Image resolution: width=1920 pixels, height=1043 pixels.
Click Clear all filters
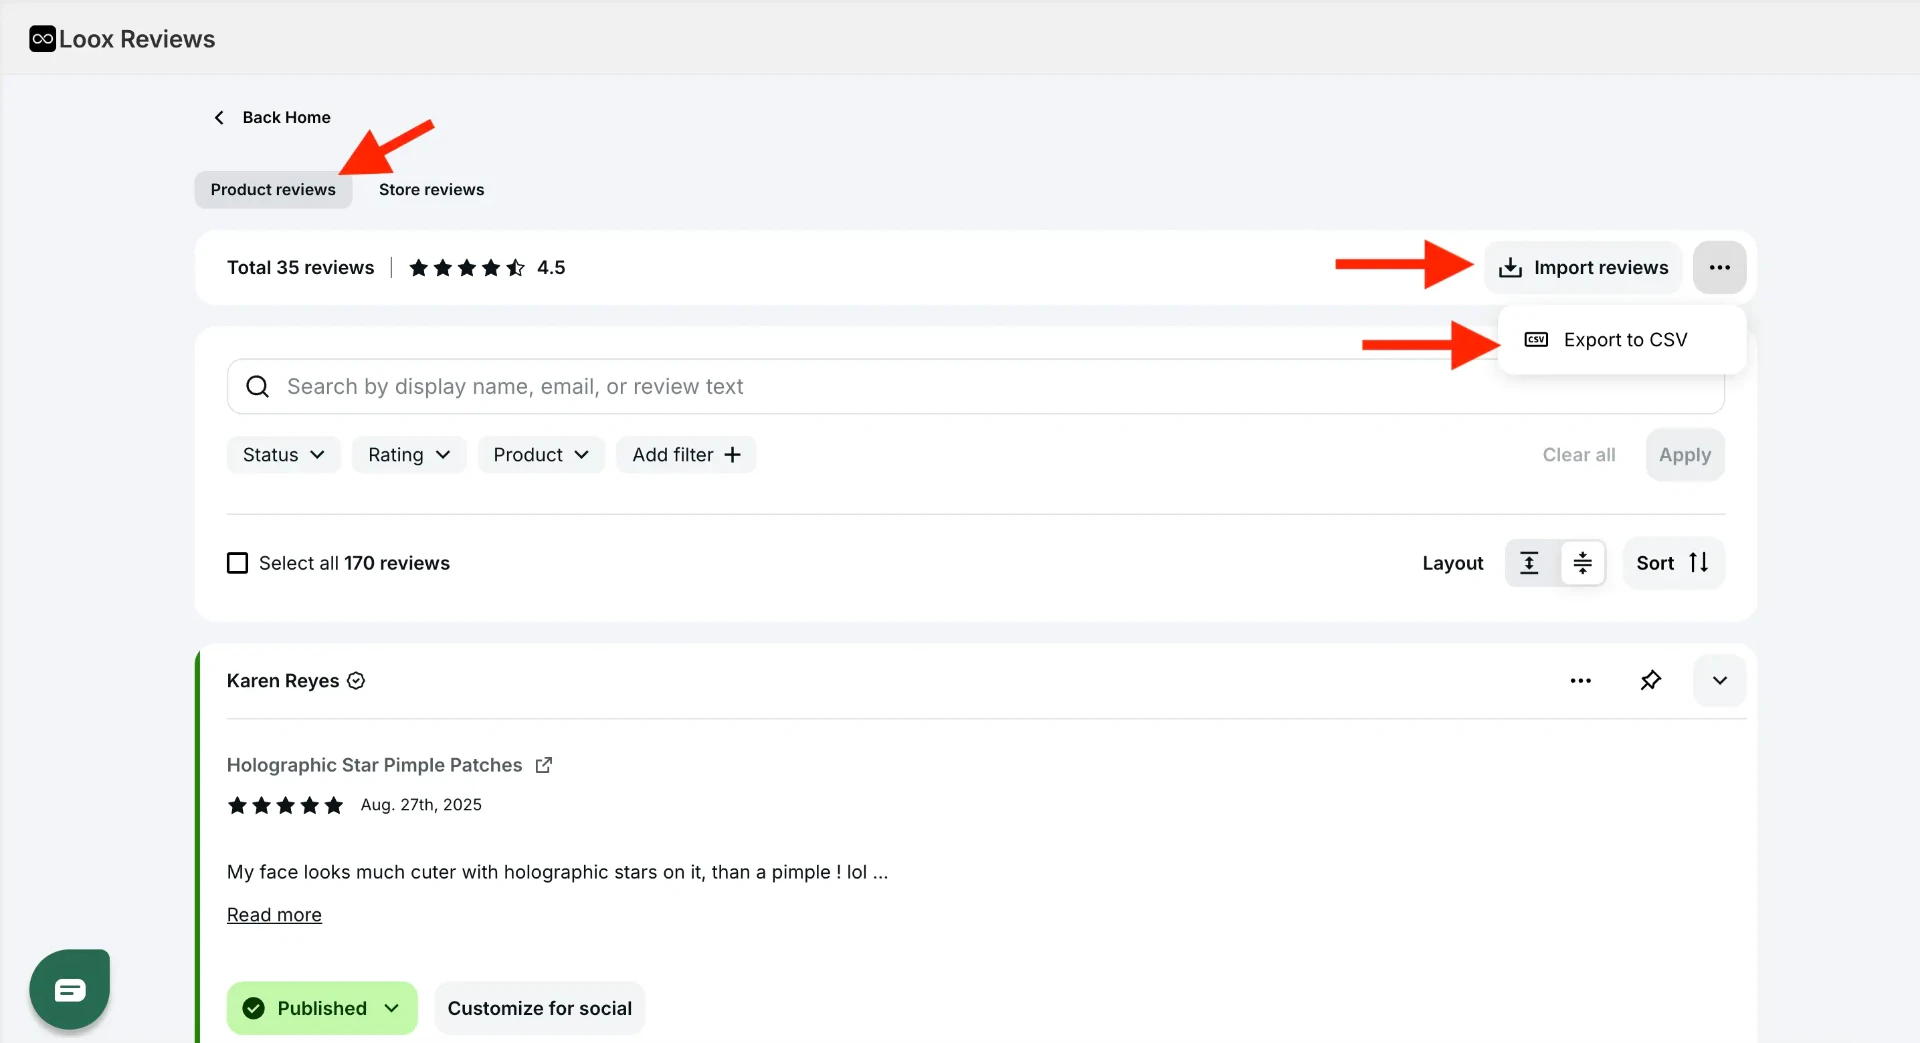[x=1579, y=455]
